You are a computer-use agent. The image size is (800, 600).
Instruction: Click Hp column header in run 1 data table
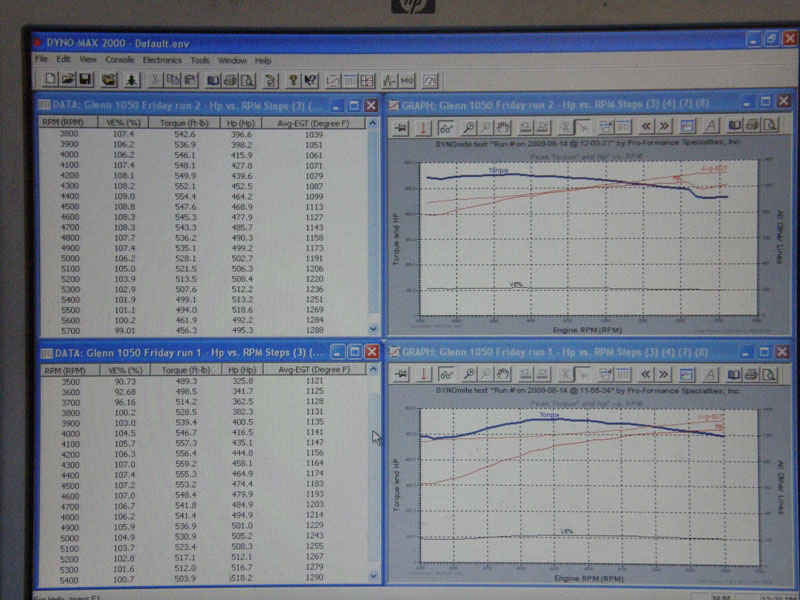pyautogui.click(x=242, y=370)
